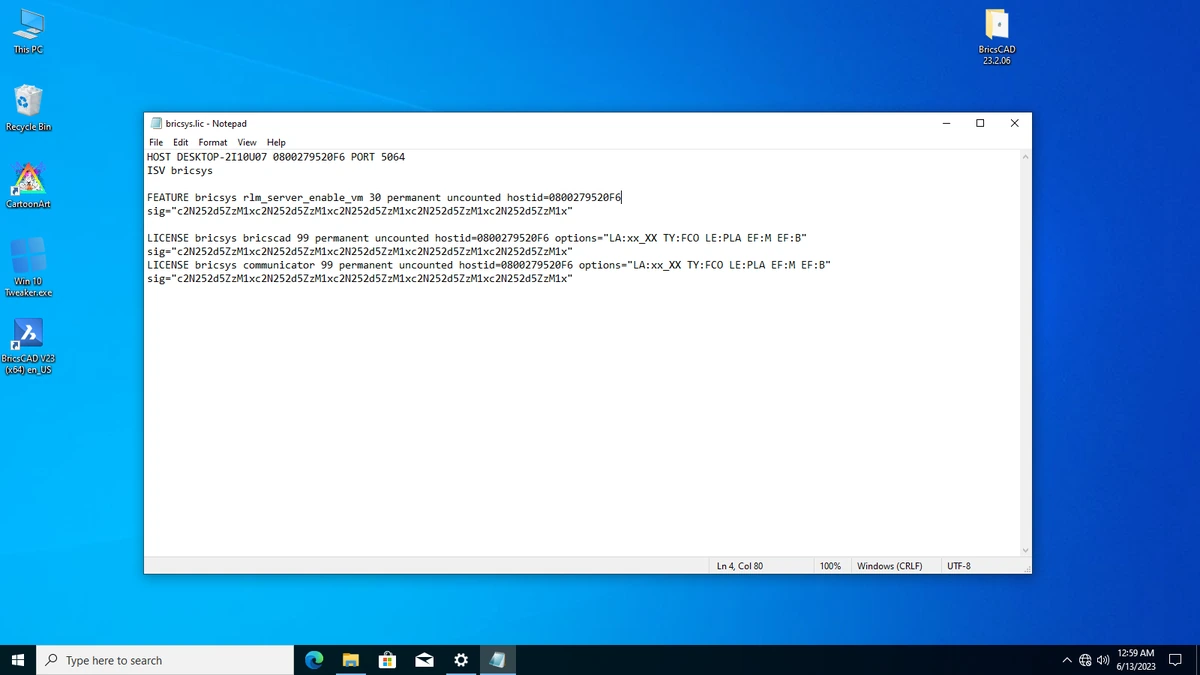
Task: Click the volume speaker tray icon
Action: (x=1103, y=660)
